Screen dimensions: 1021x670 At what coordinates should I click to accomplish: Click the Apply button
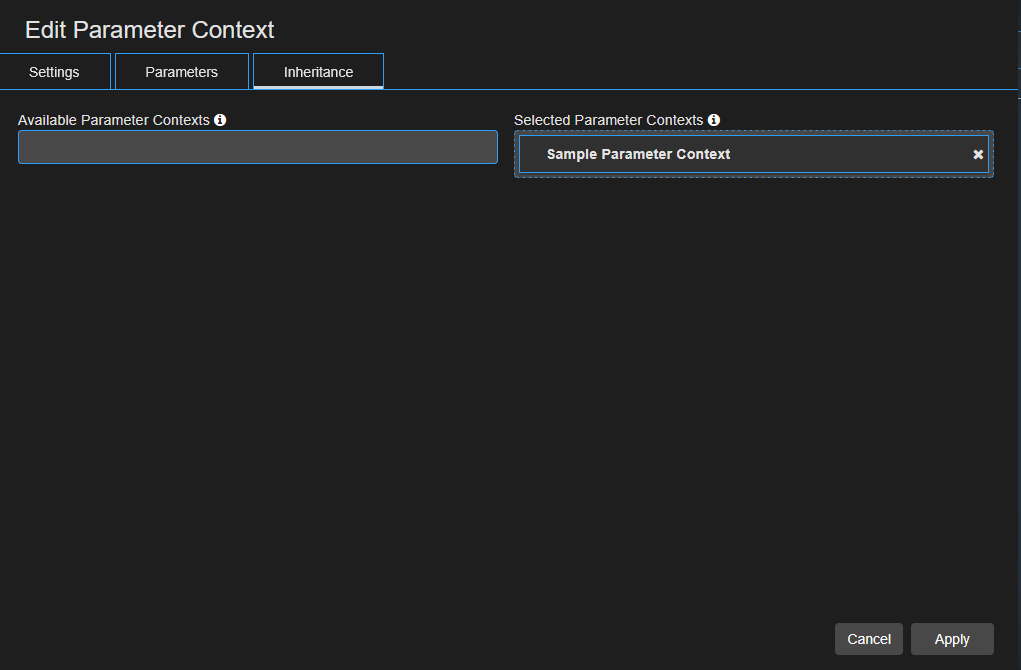[951, 638]
